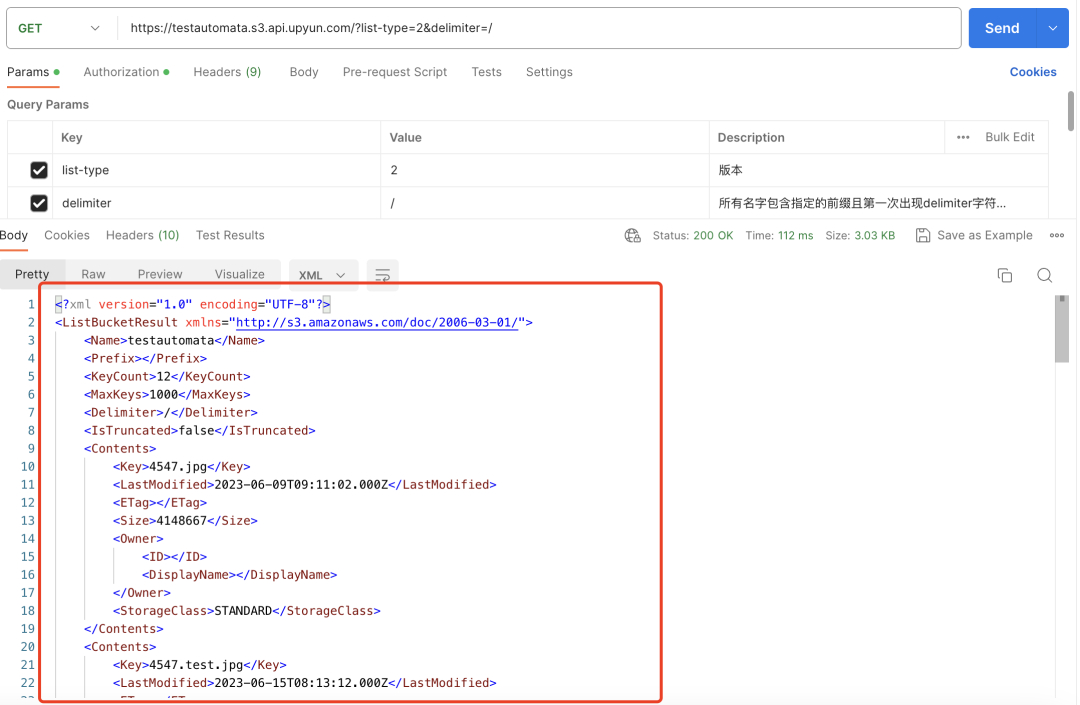Open the GET method dropdown
Image resolution: width=1080 pixels, height=705 pixels.
click(59, 28)
